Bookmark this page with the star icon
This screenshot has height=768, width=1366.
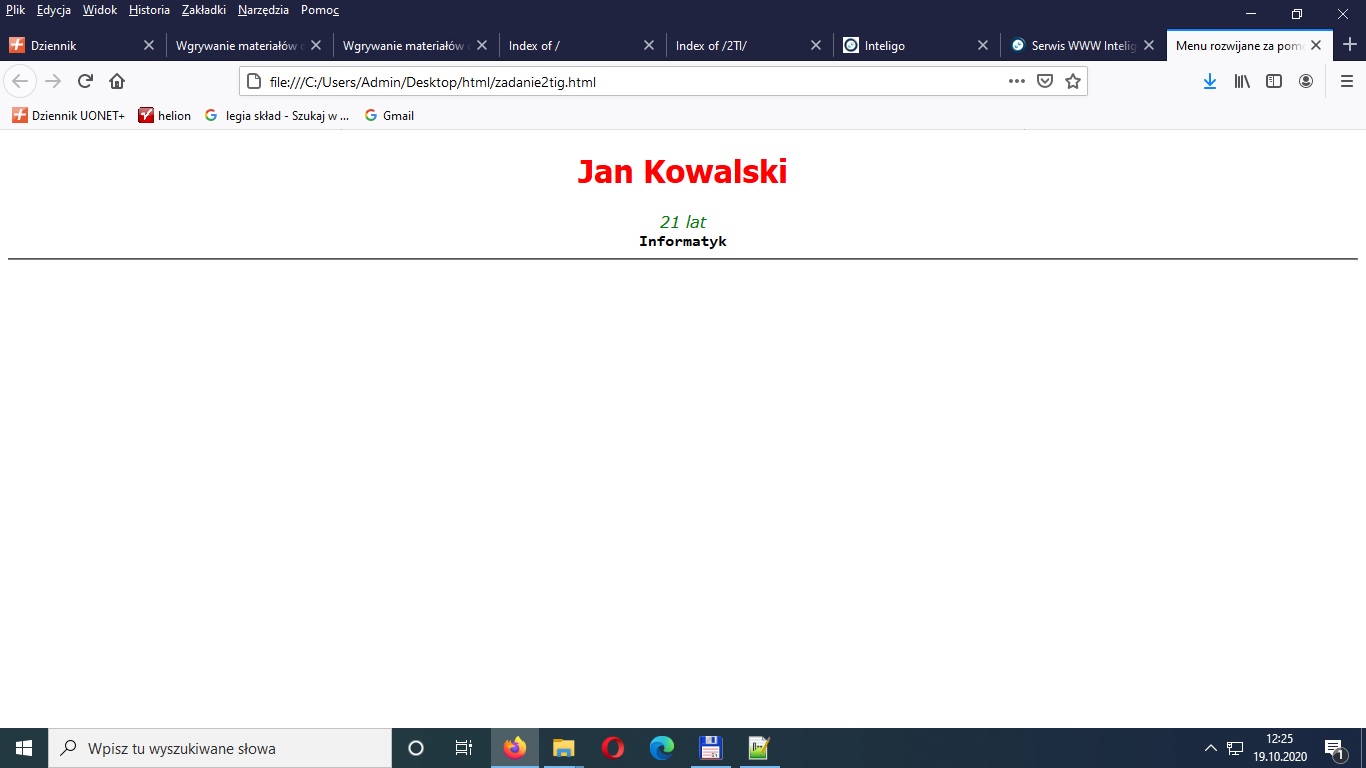click(1073, 81)
